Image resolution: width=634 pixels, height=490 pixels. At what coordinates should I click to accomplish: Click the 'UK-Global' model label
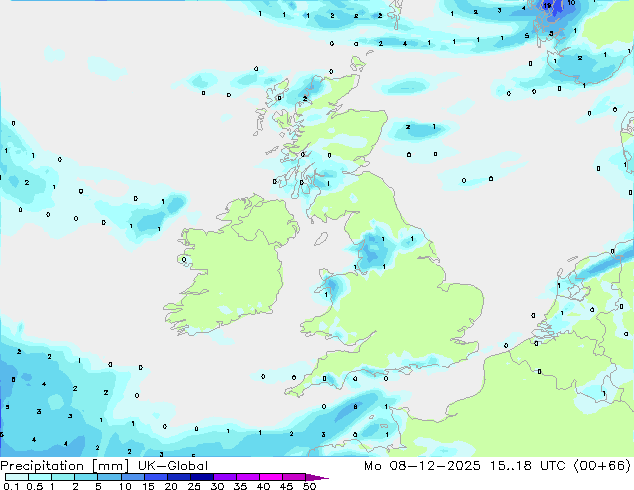click(x=173, y=466)
